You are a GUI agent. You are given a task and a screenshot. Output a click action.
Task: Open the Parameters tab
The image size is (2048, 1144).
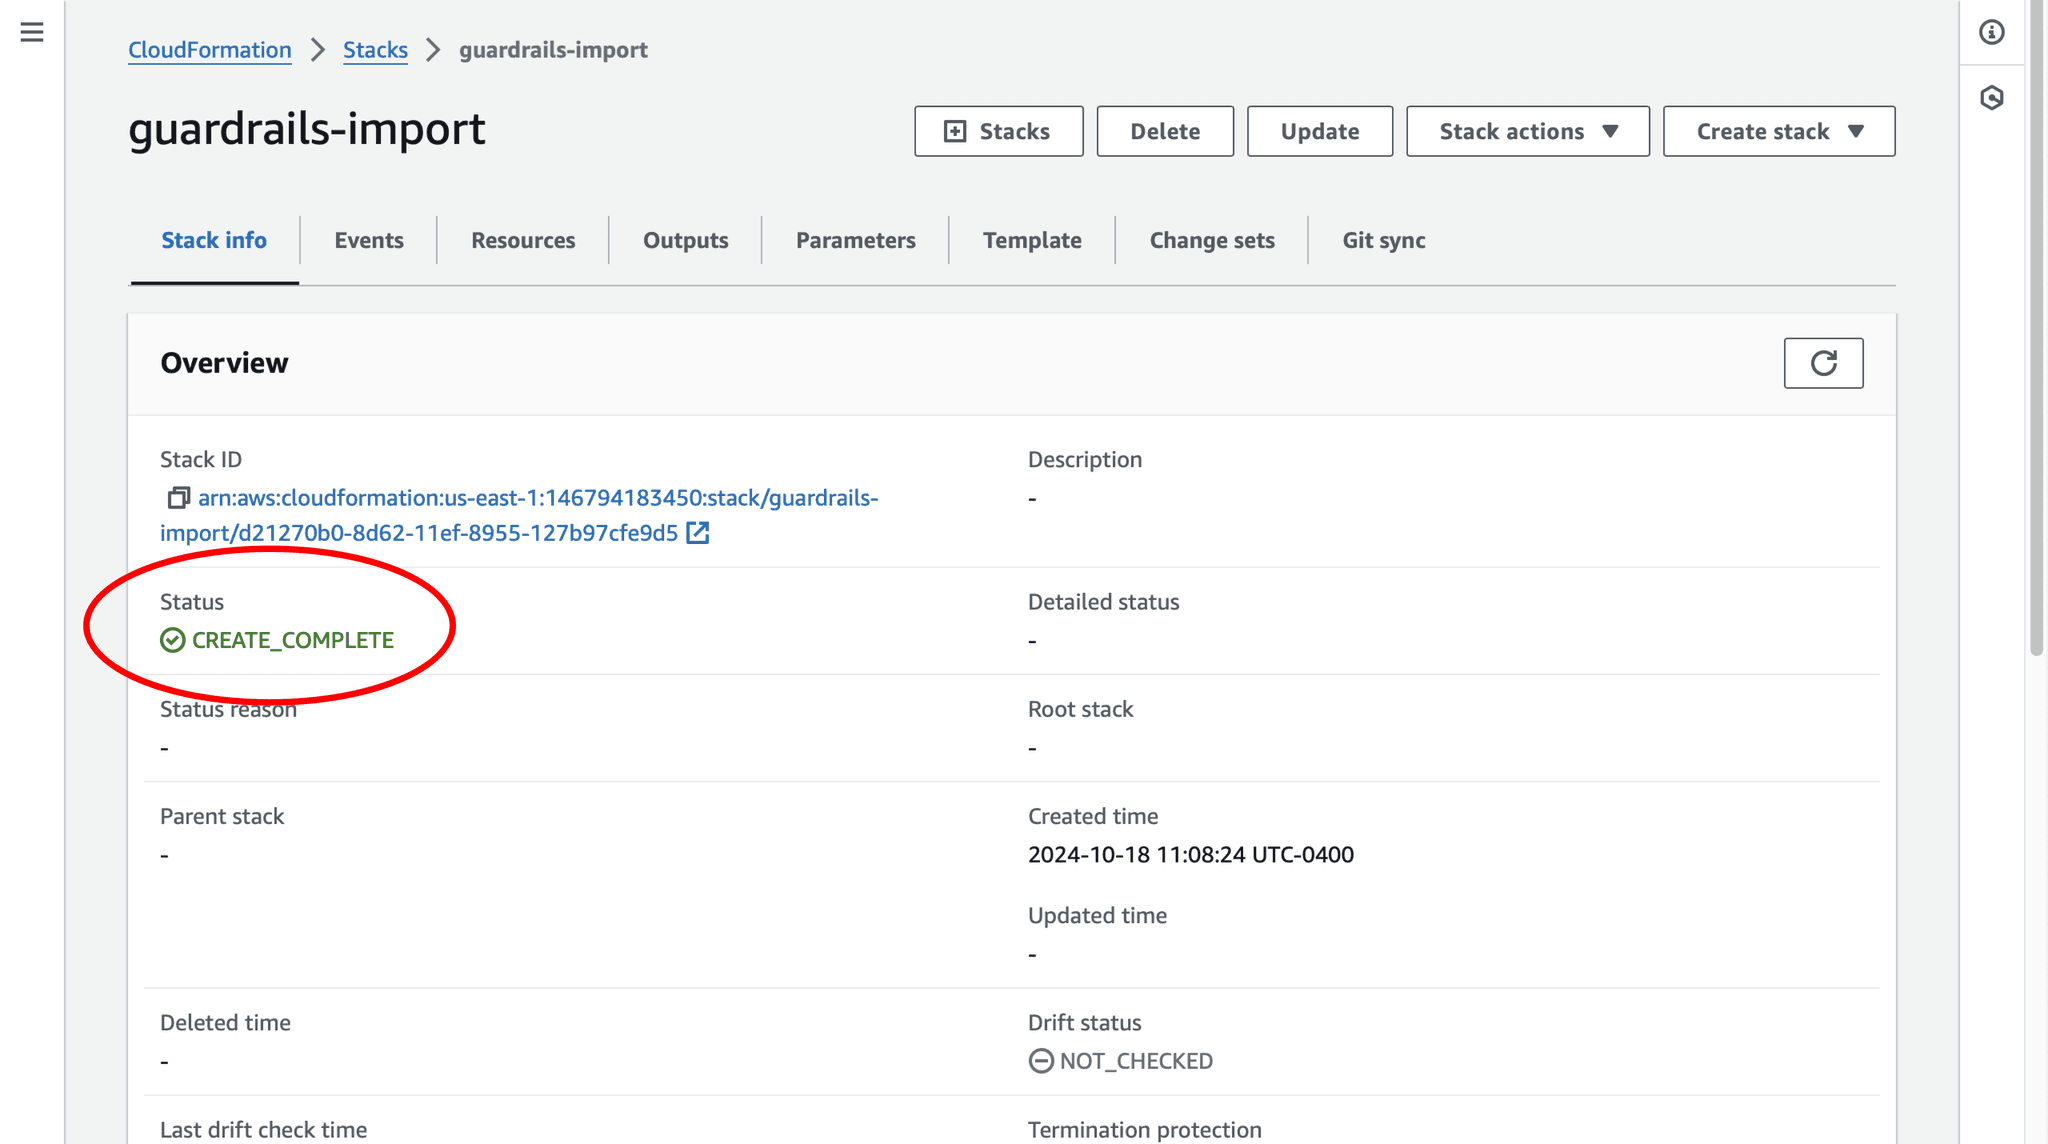coord(856,240)
